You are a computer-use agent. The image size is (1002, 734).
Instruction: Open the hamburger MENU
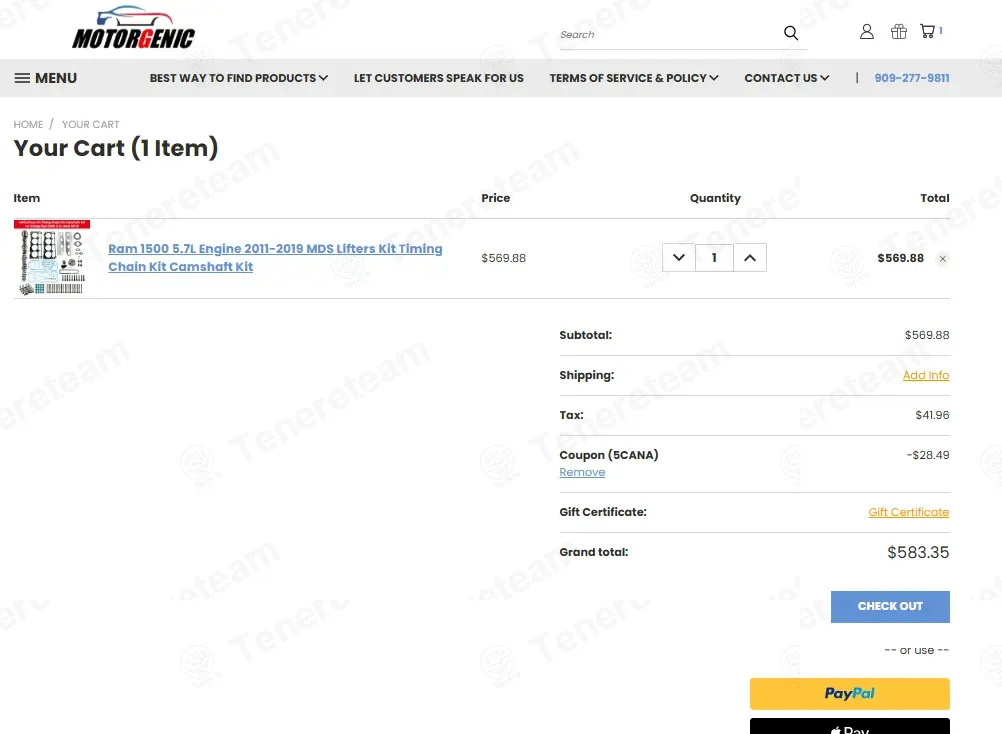(45, 78)
